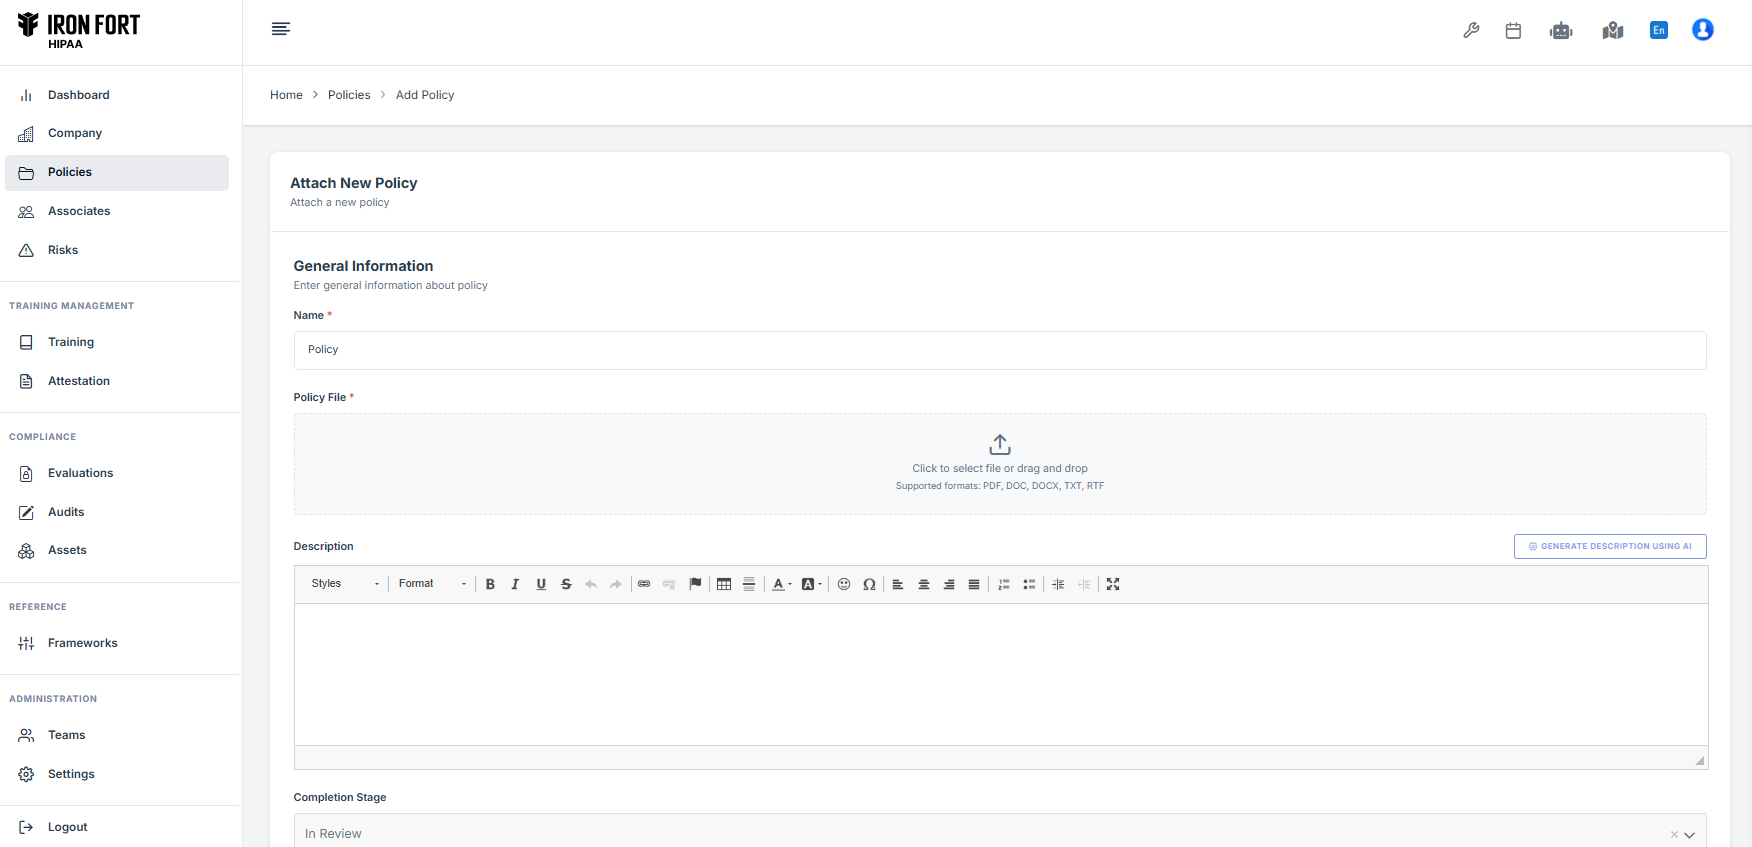Open the Styles dropdown
1752x847 pixels.
pyautogui.click(x=345, y=584)
